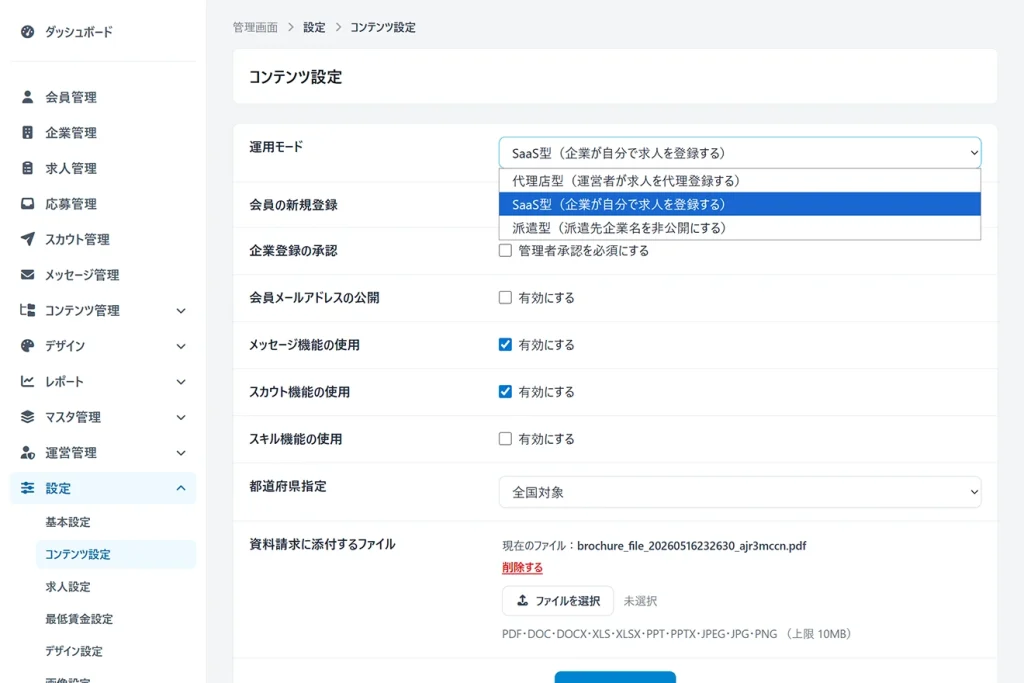Click 管理画面 breadcrumb link
This screenshot has width=1024, height=683.
pos(255,27)
